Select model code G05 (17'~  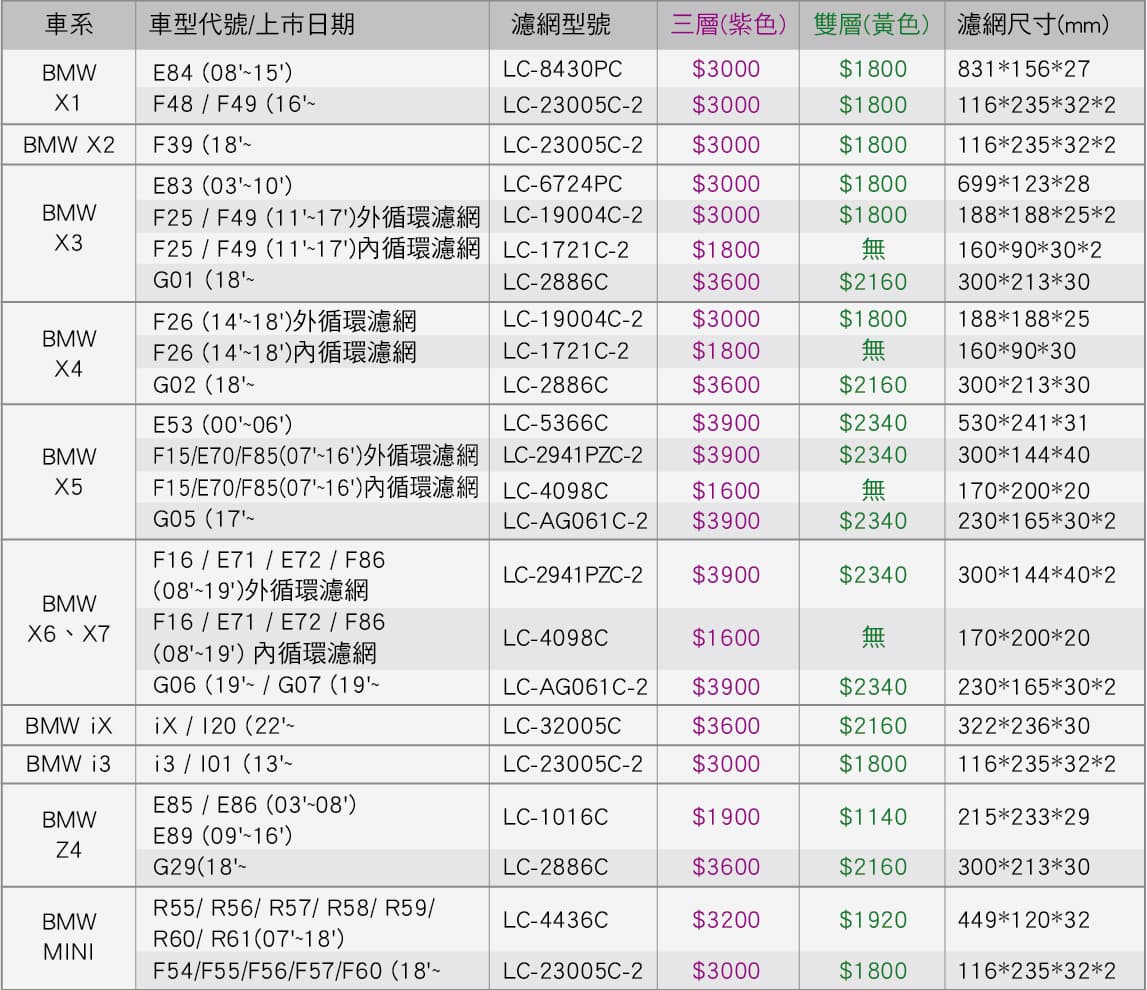coord(203,519)
